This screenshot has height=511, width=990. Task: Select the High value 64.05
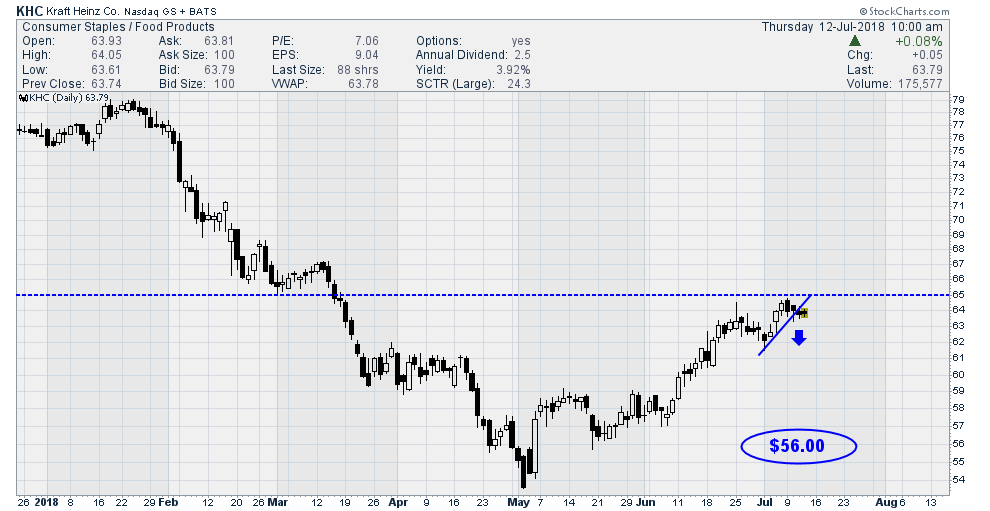106,55
